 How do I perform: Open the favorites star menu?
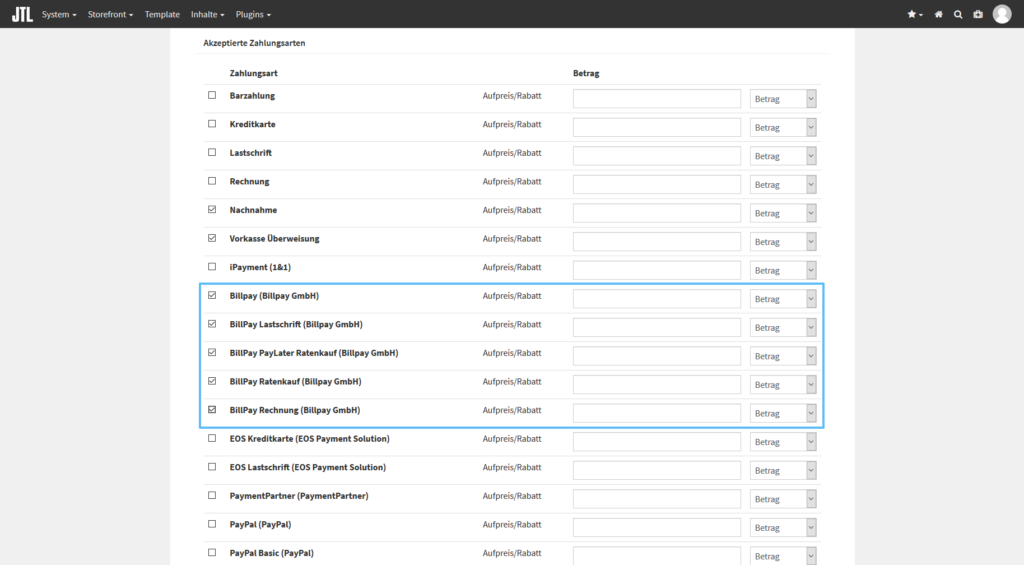tap(914, 15)
